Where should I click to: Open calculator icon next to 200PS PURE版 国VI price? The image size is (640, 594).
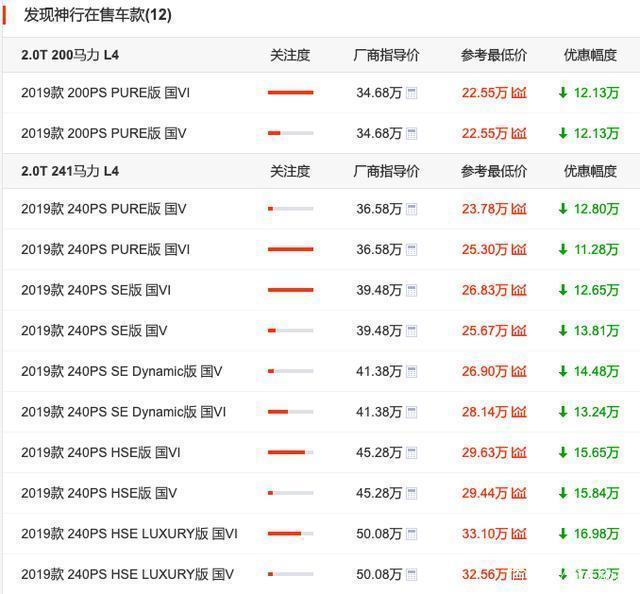411,93
